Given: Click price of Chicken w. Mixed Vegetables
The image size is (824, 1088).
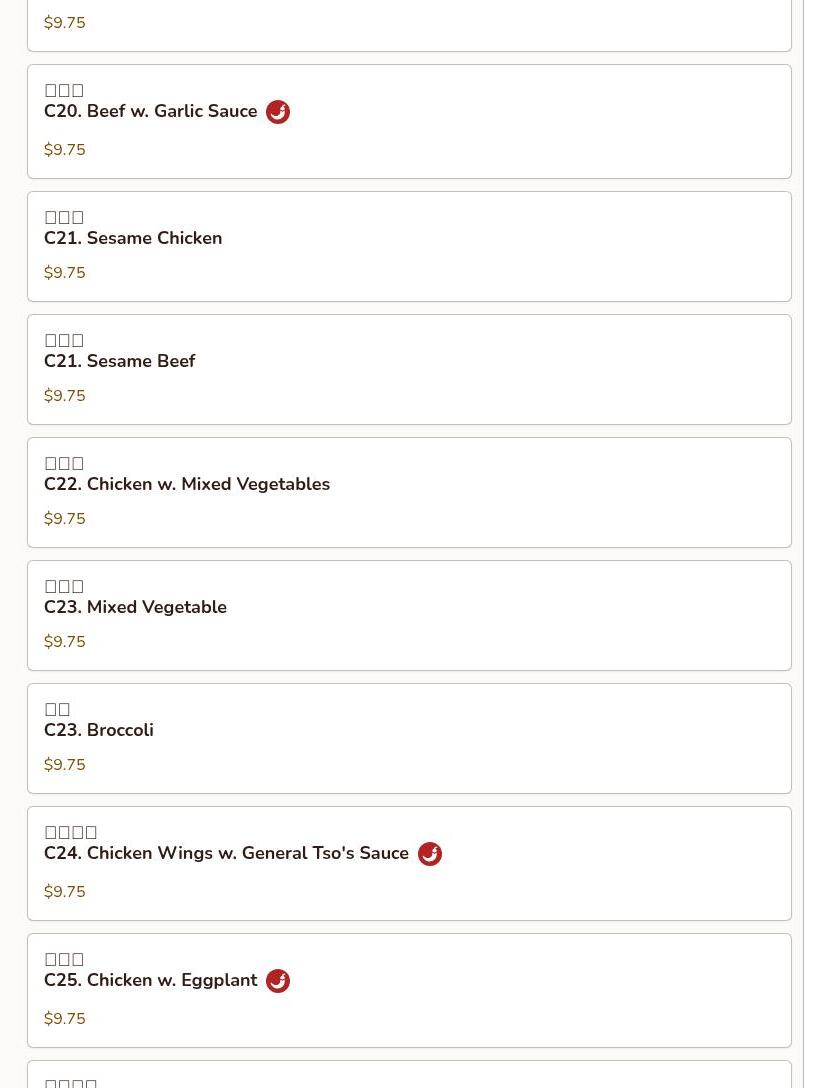Looking at the screenshot, I should click(x=65, y=518).
